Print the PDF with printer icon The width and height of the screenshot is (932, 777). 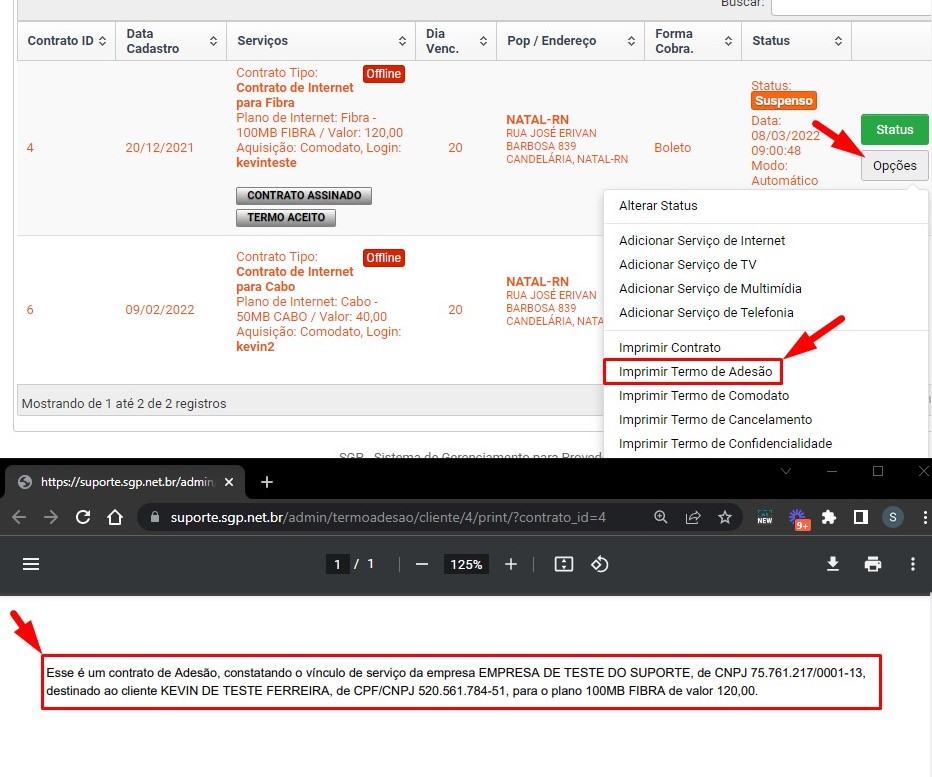click(x=873, y=564)
